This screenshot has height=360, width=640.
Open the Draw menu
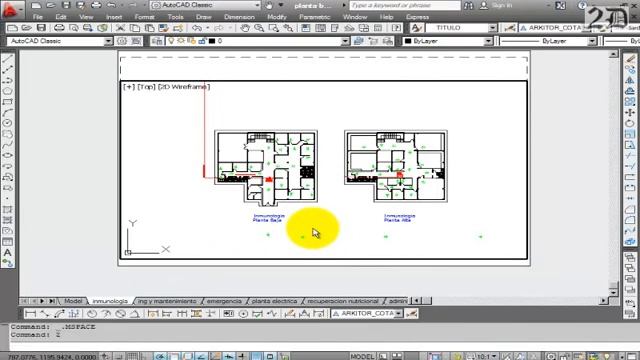click(x=204, y=17)
